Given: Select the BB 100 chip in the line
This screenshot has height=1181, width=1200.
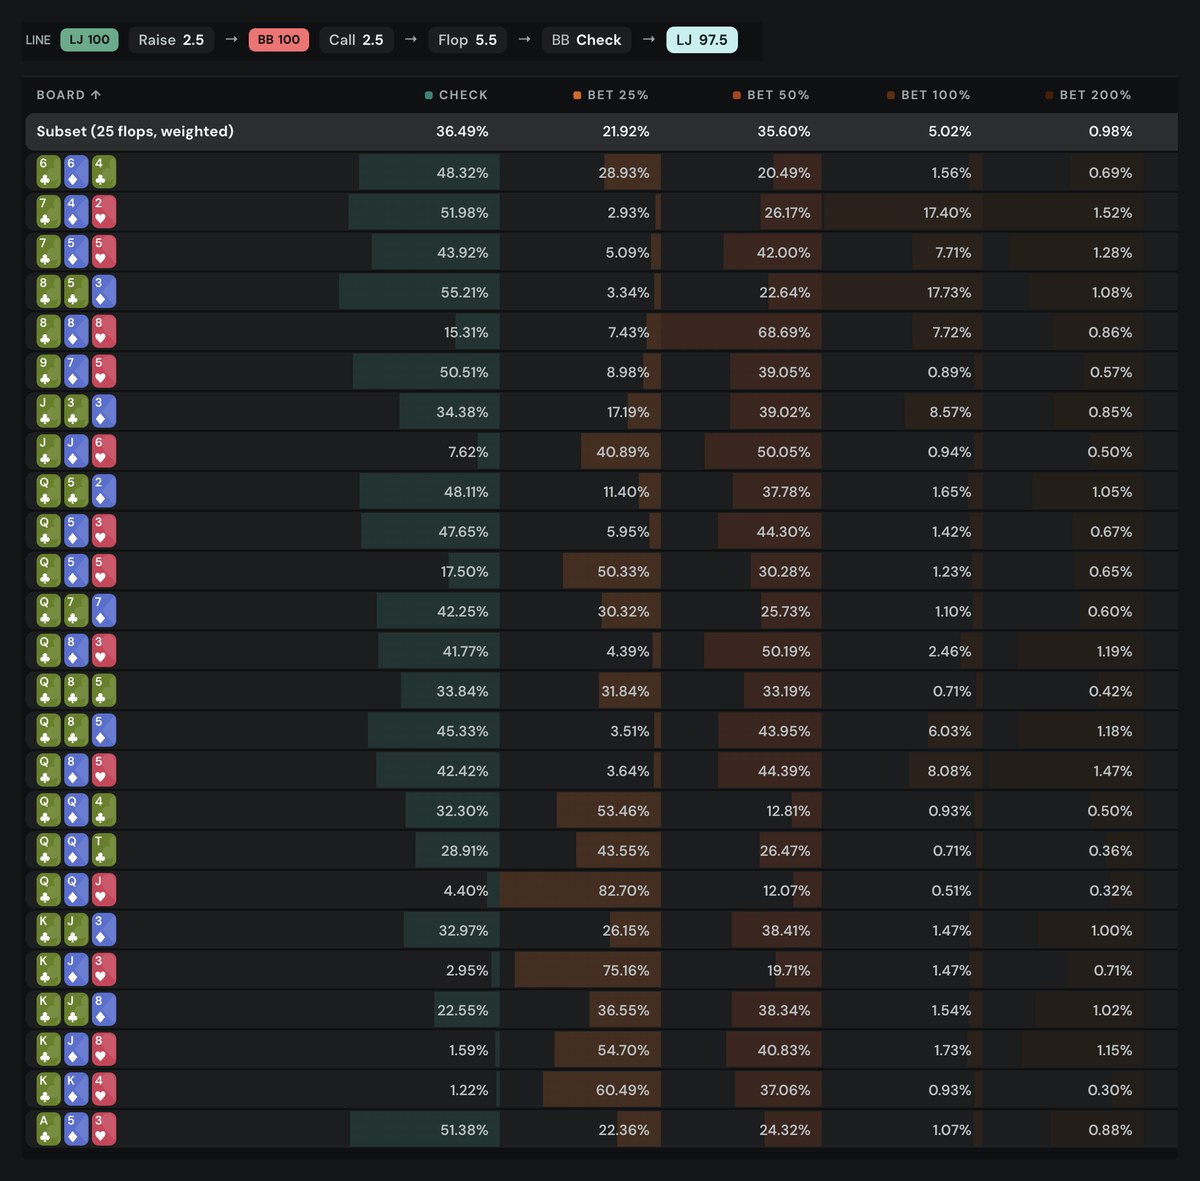Looking at the screenshot, I should pos(279,40).
